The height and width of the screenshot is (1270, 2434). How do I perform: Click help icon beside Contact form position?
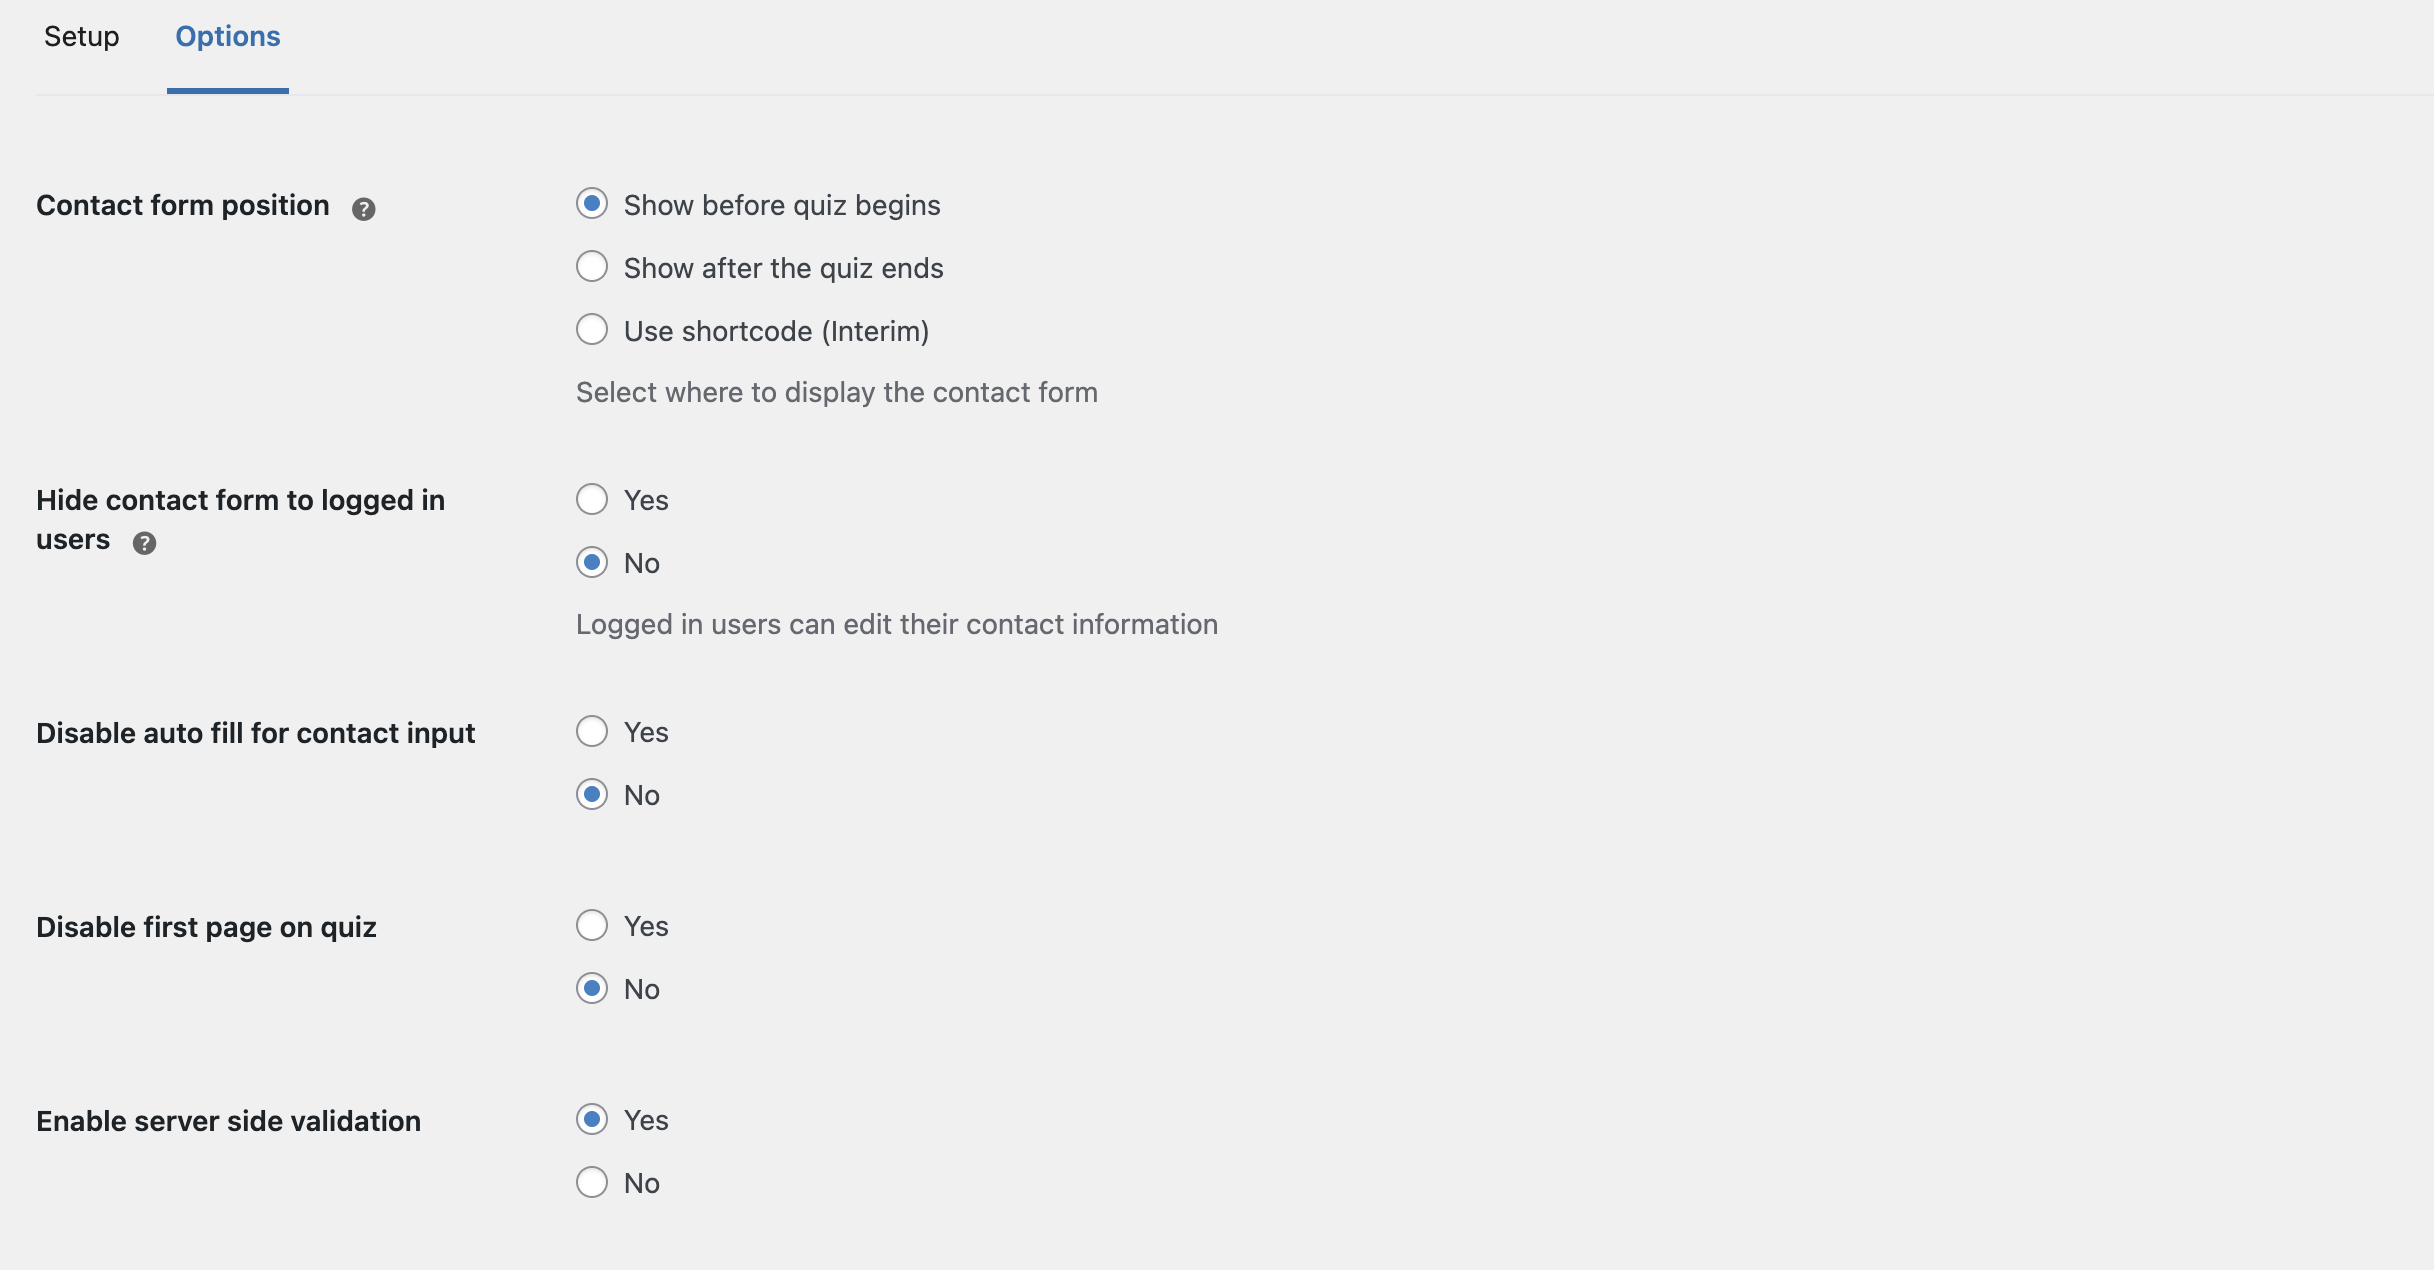coord(363,208)
